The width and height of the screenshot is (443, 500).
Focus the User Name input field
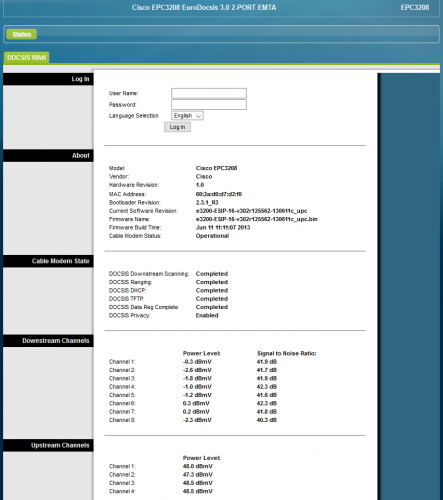point(209,93)
